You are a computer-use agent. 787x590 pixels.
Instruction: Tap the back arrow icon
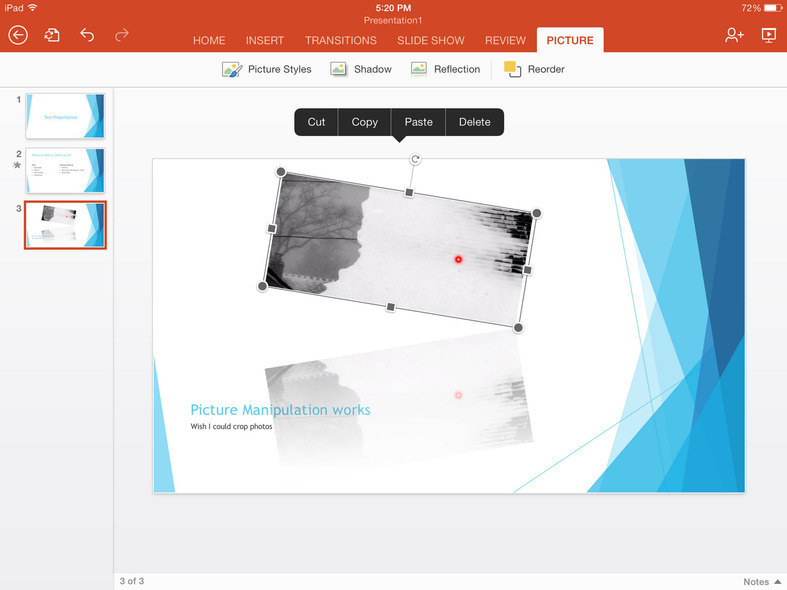coord(18,35)
